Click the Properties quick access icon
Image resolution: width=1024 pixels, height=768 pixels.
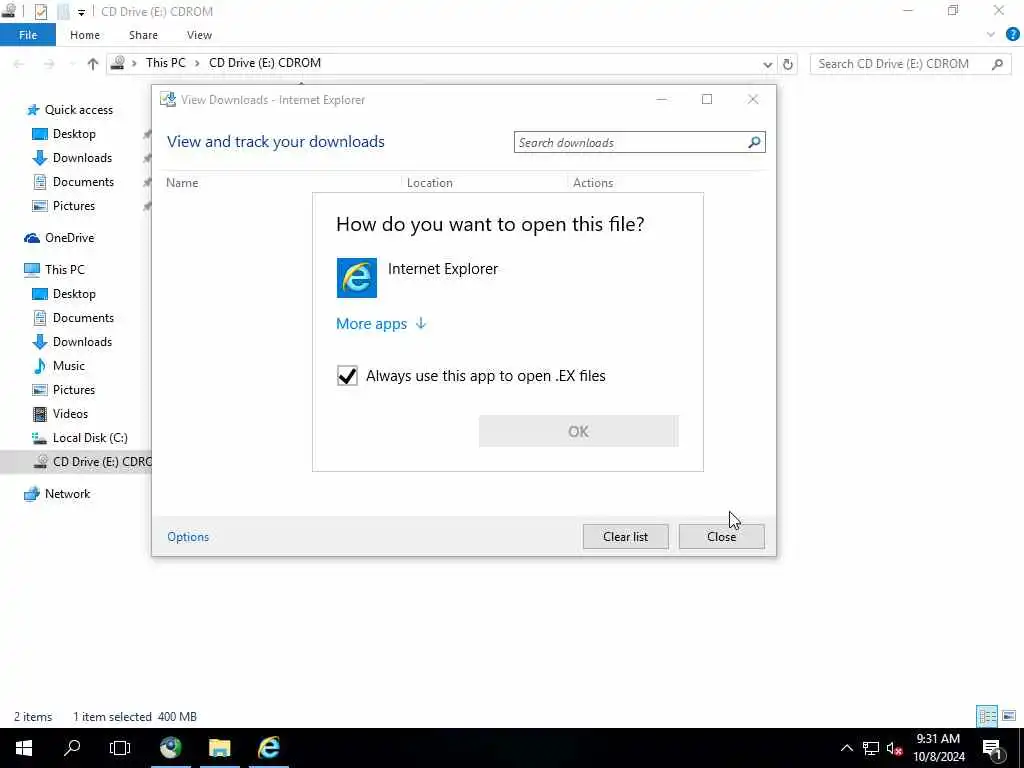coord(40,12)
